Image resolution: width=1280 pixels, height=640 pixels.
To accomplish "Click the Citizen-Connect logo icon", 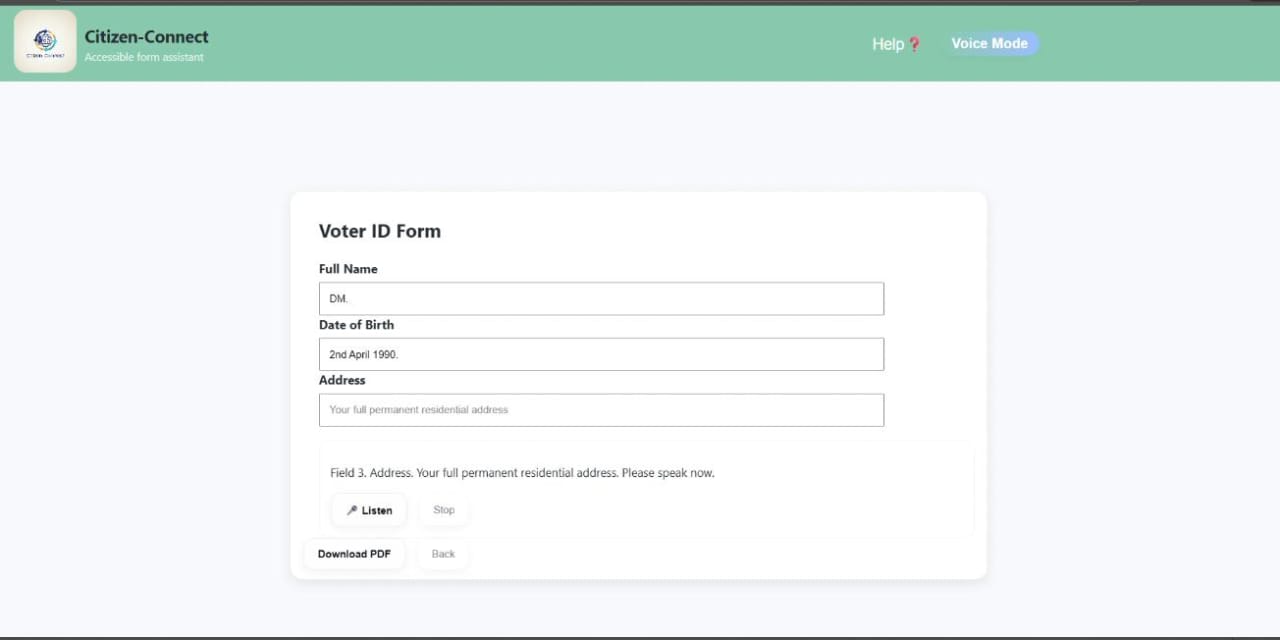I will tap(45, 42).
